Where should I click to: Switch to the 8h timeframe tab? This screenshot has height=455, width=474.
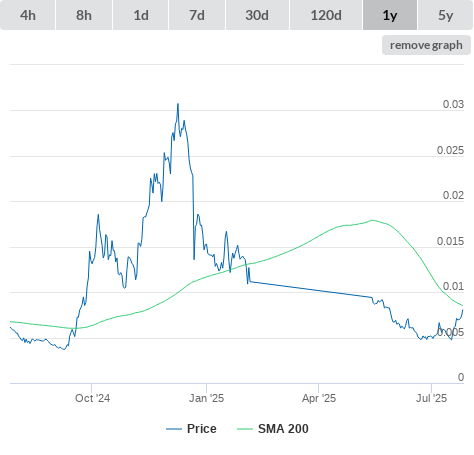84,15
